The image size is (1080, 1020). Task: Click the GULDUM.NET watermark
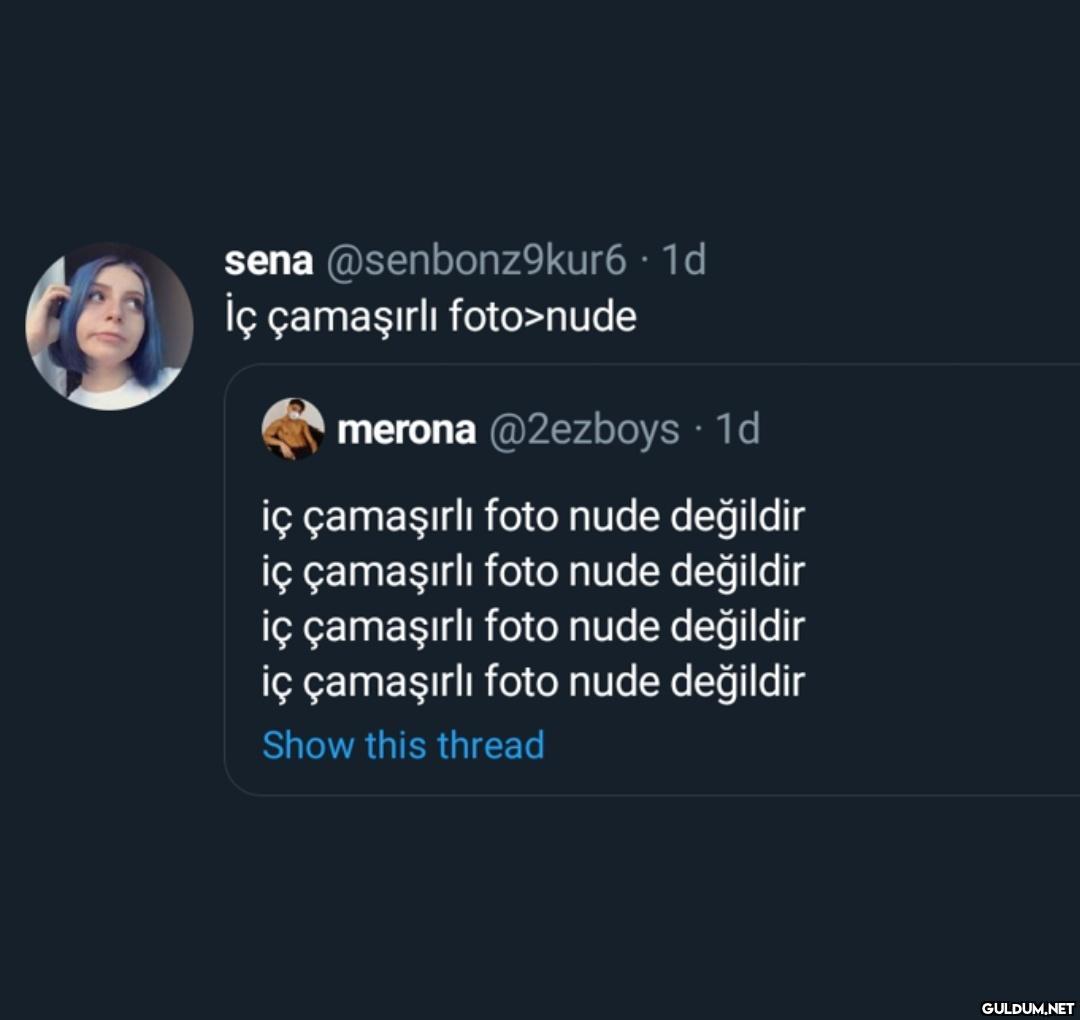1027,1007
